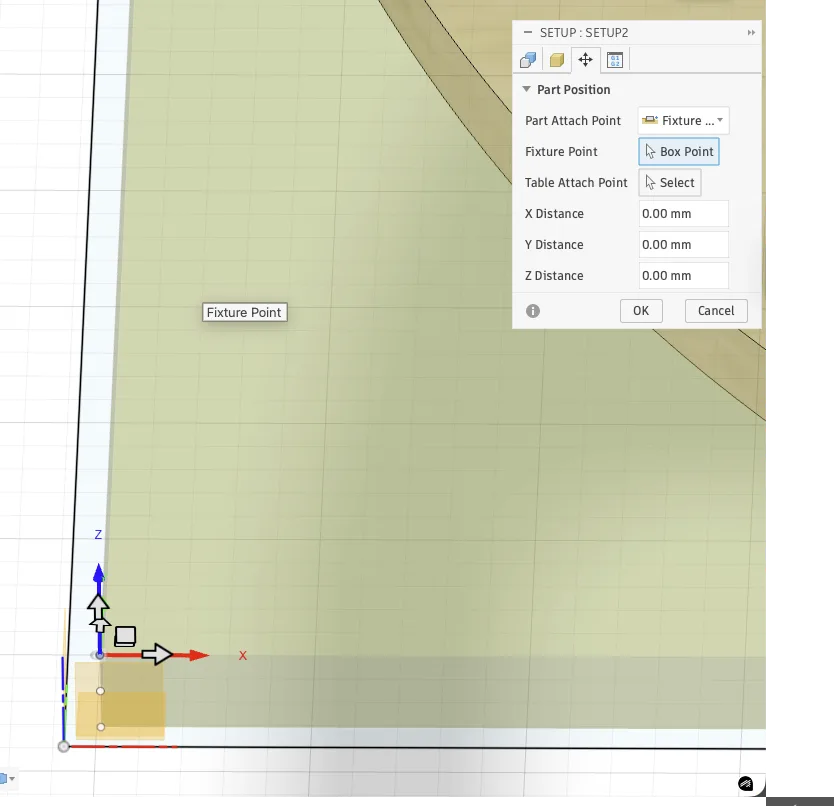The image size is (834, 806).
Task: Confirm the setup with OK
Action: point(640,310)
